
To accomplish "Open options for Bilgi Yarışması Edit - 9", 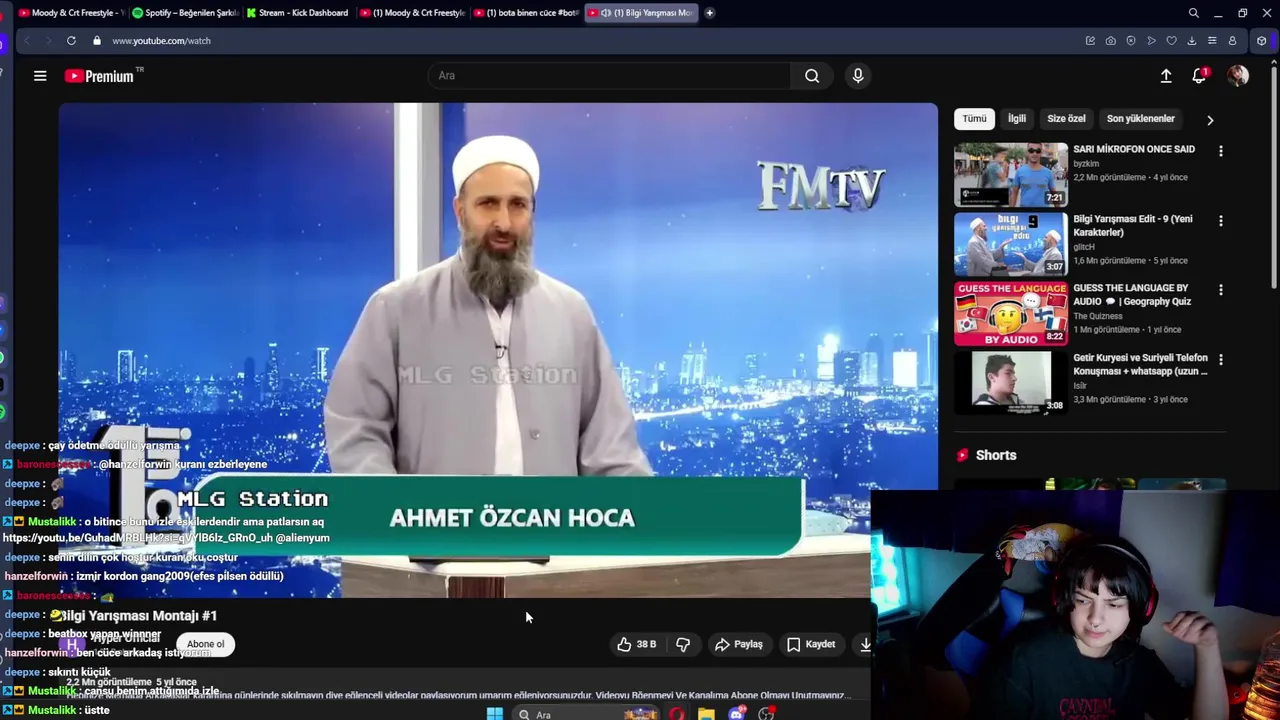I will 1220,221.
